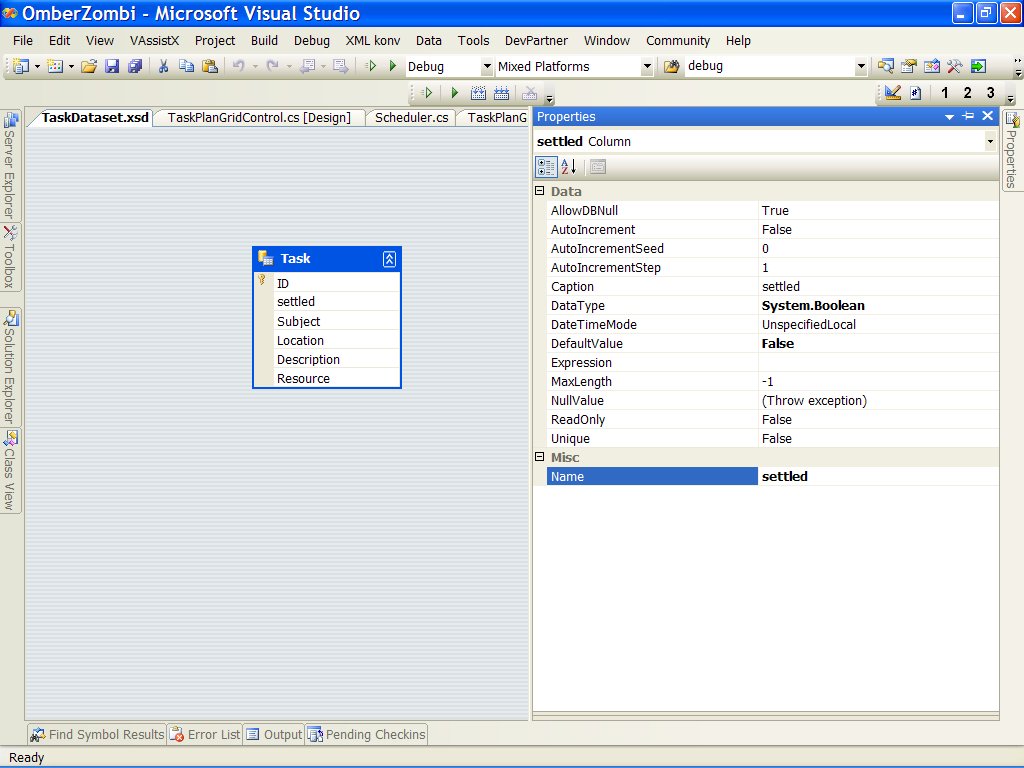This screenshot has width=1024, height=768.
Task: Start debugging with green play icon
Action: [392, 66]
